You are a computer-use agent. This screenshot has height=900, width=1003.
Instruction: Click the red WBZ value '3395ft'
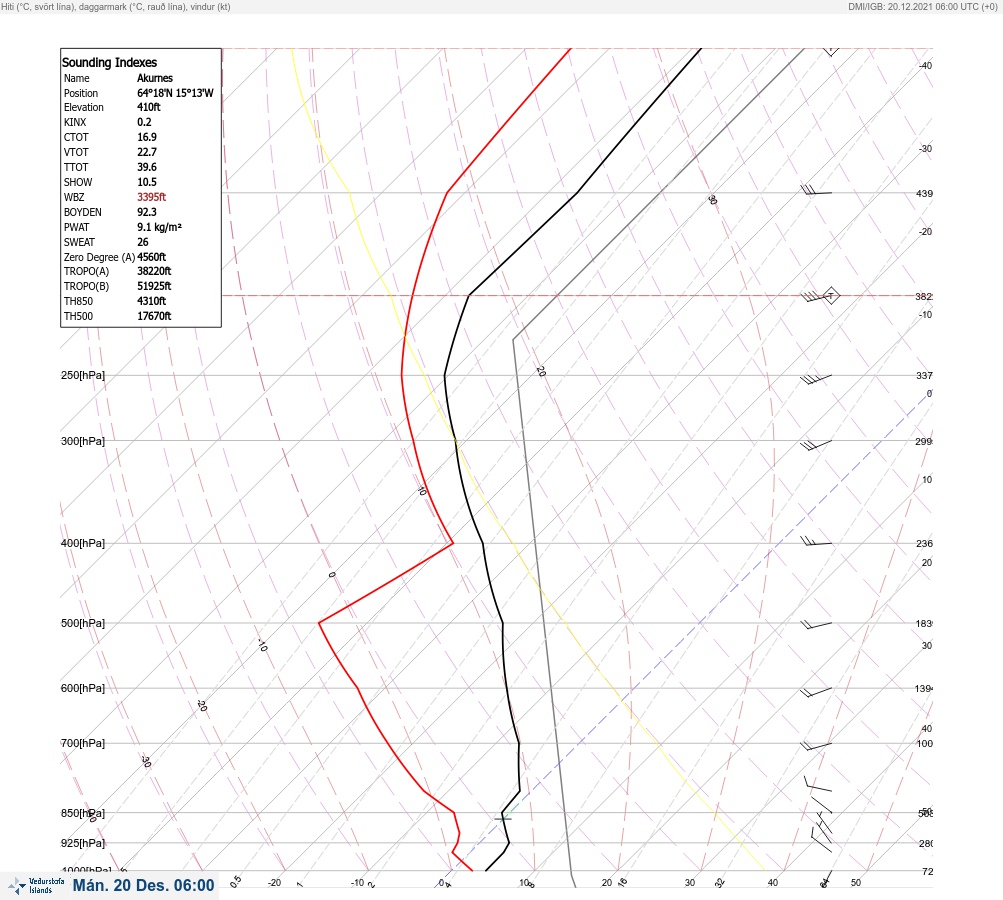[151, 197]
